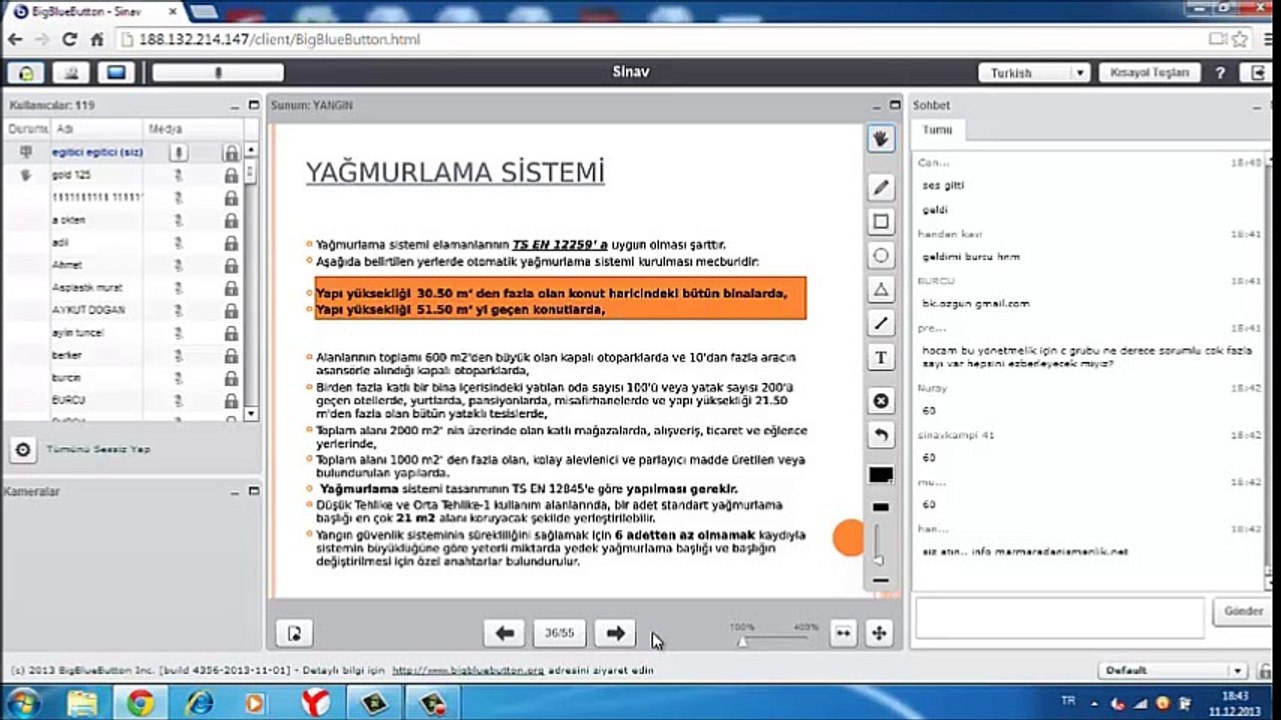Mute microphone in top bar
The image size is (1281, 720).
pos(218,73)
